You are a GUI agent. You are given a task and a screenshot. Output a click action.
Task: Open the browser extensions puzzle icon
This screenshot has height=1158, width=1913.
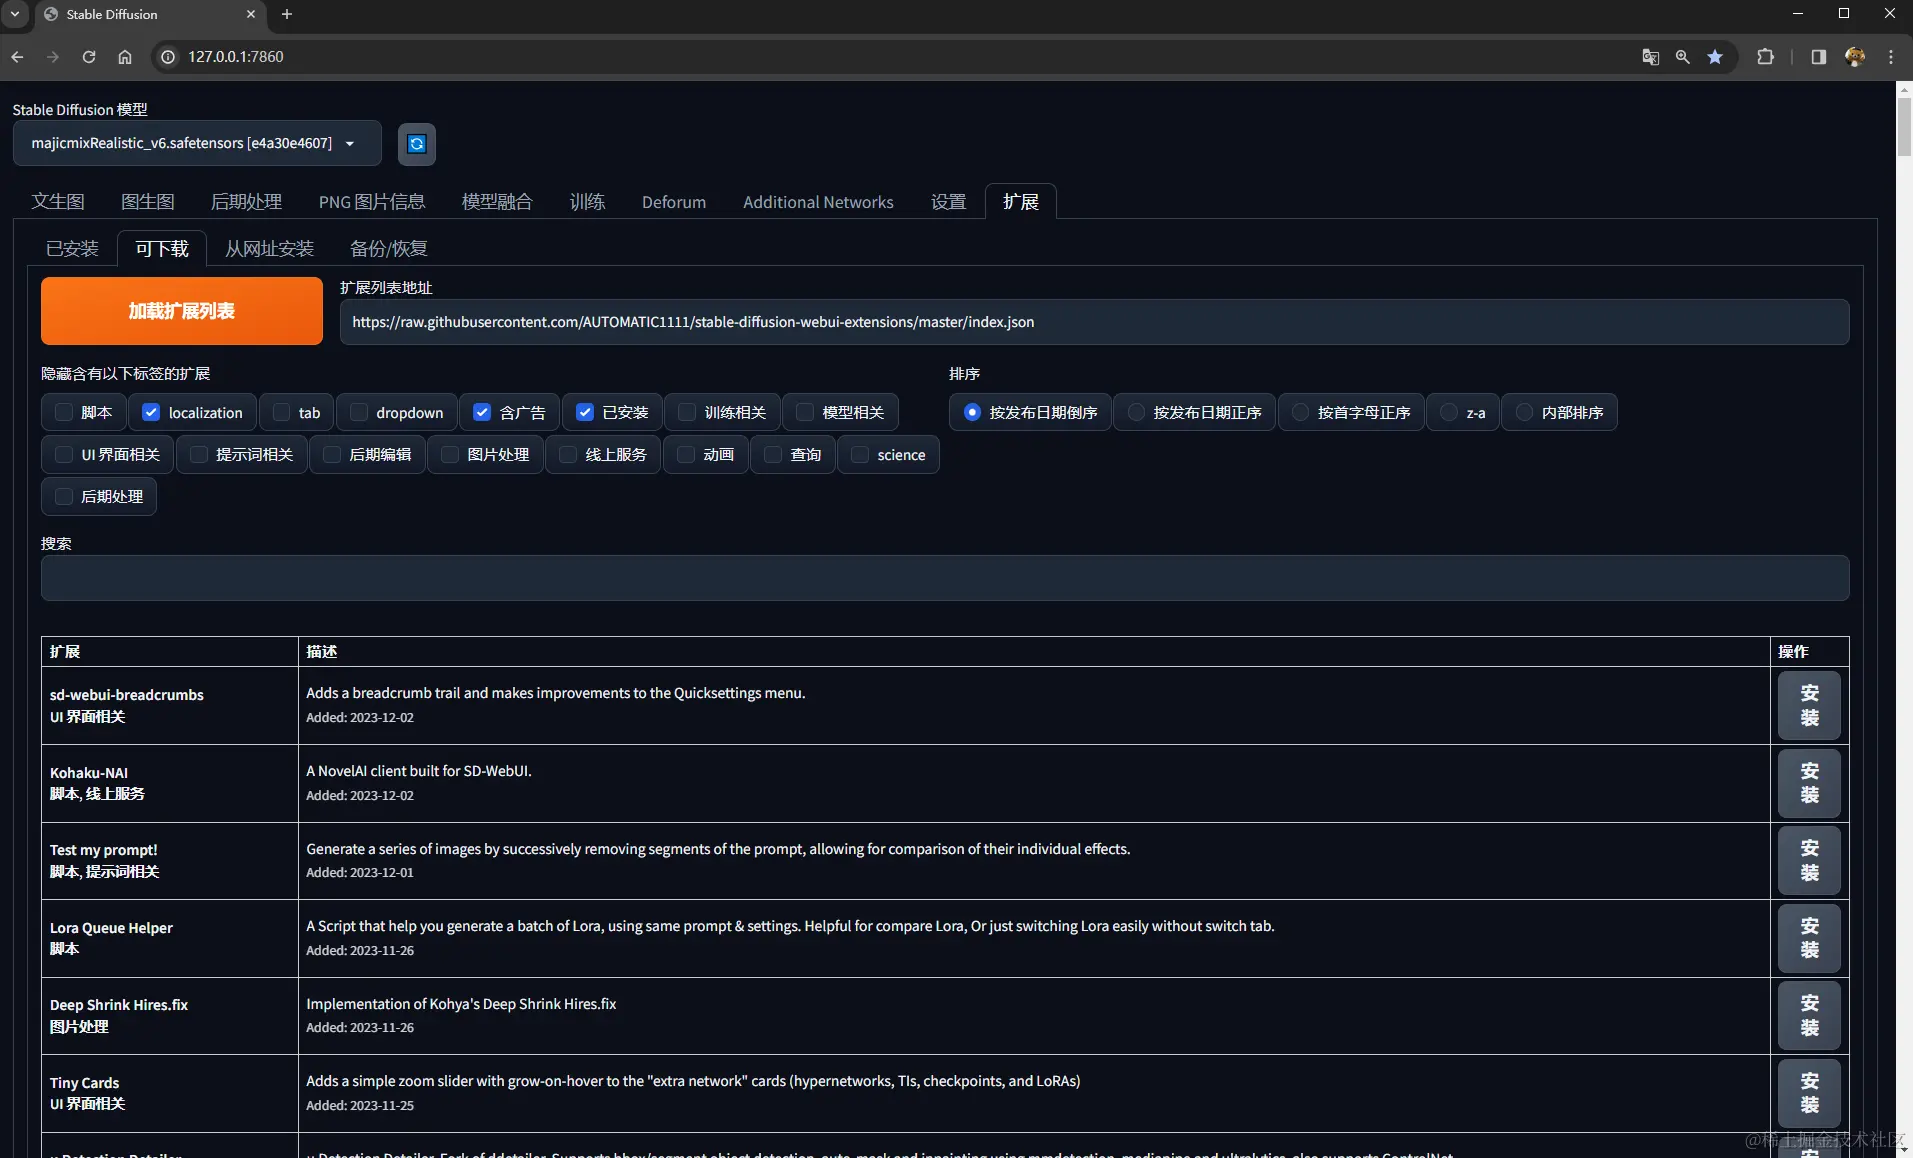click(1766, 57)
